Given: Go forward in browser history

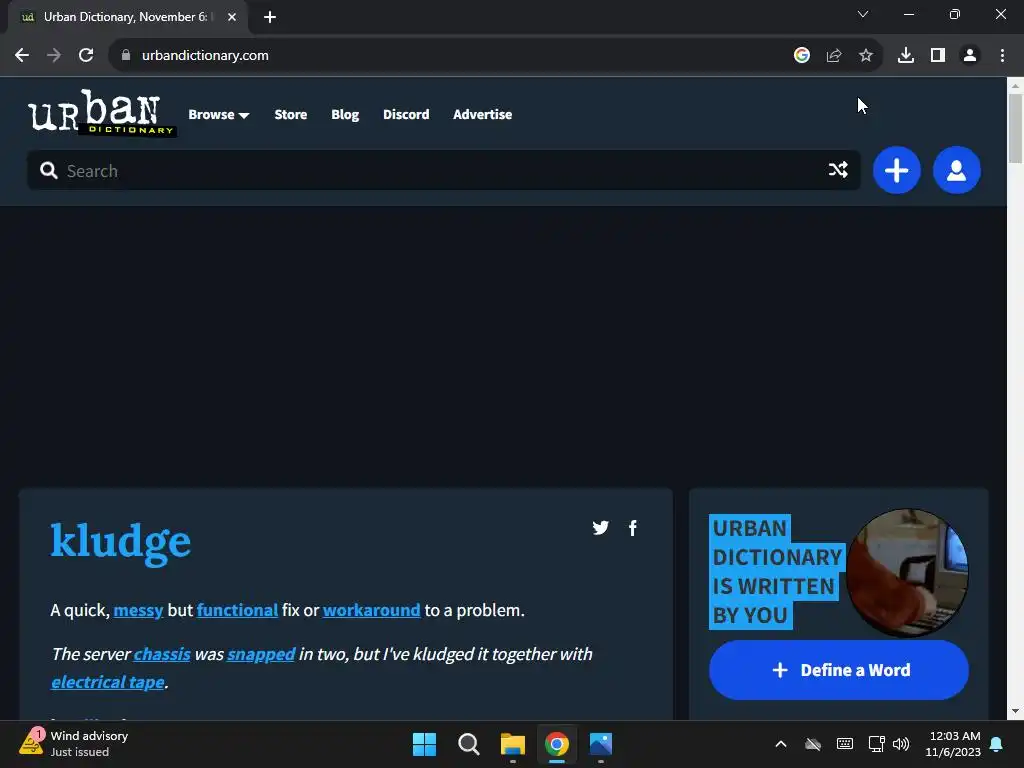Looking at the screenshot, I should 54,56.
